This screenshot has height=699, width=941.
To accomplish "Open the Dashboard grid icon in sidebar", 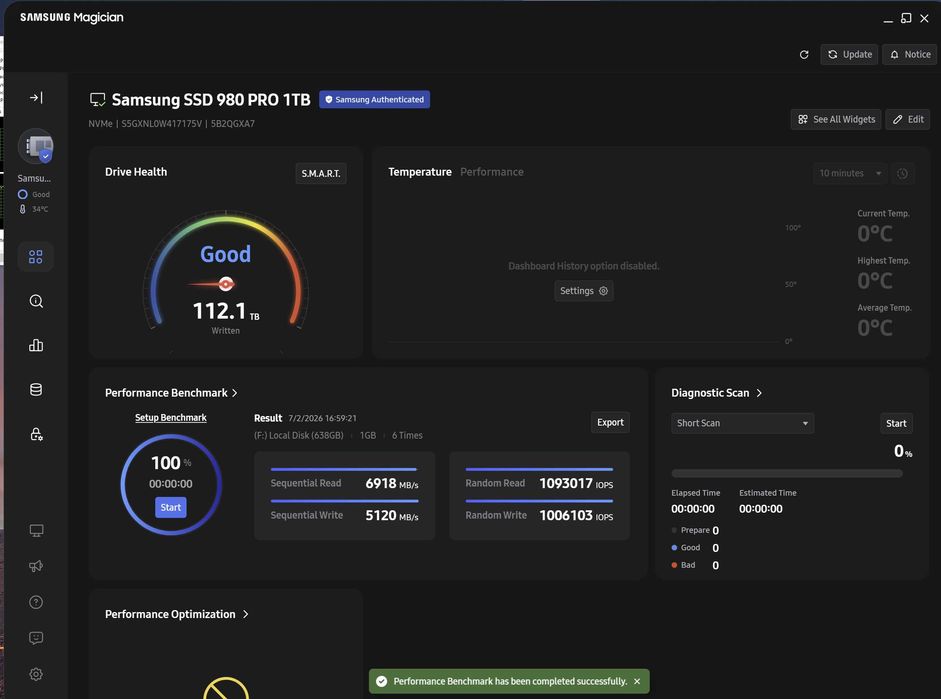I will [36, 257].
